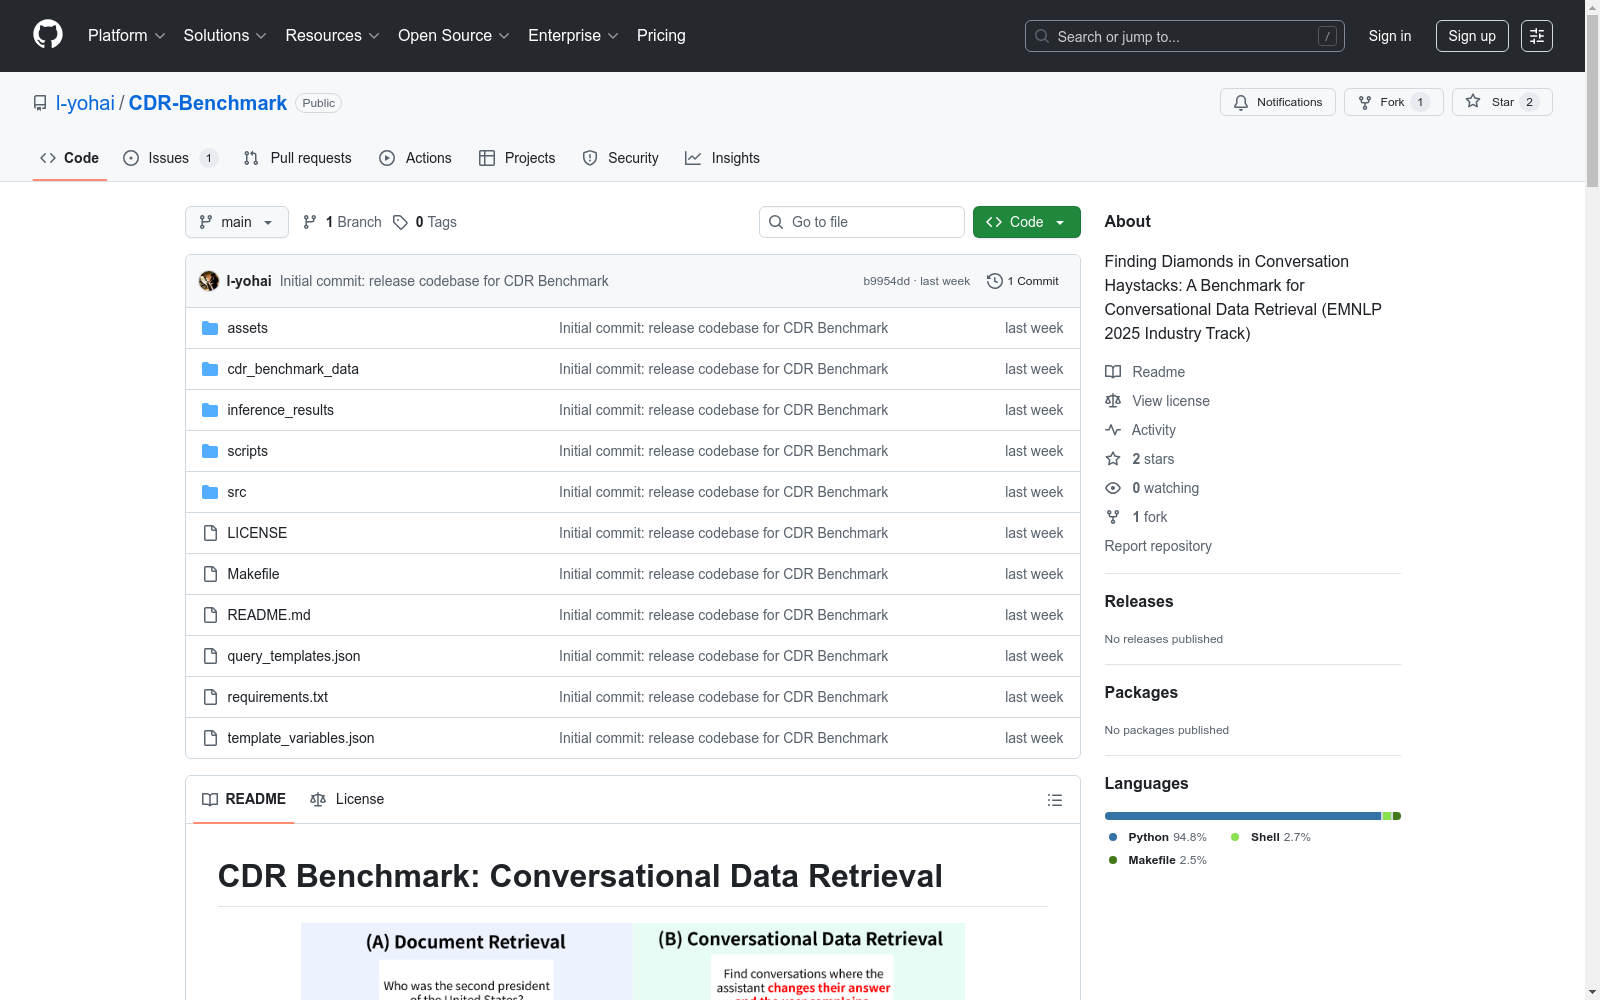This screenshot has height=1000, width=1600.
Task: Click the Python segment of languages bar
Action: point(1243,816)
